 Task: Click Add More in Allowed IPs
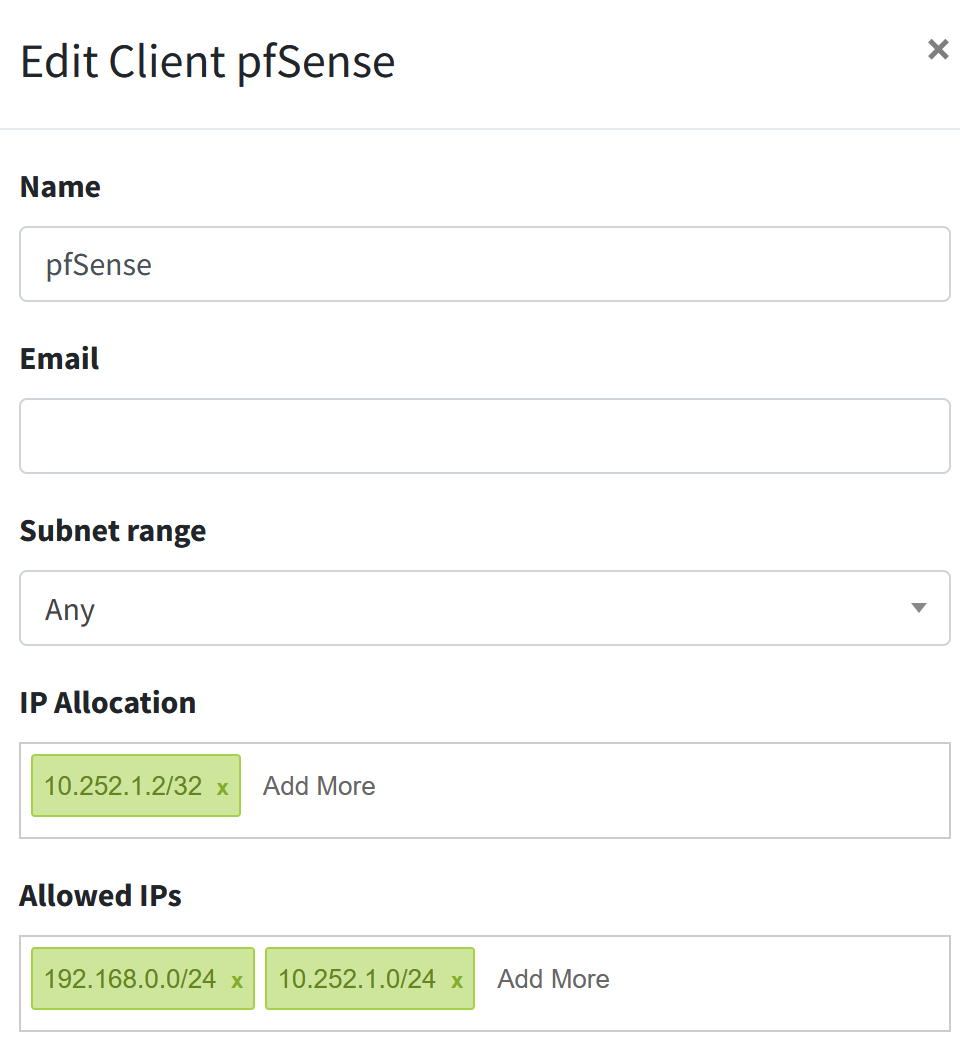pyautogui.click(x=554, y=979)
